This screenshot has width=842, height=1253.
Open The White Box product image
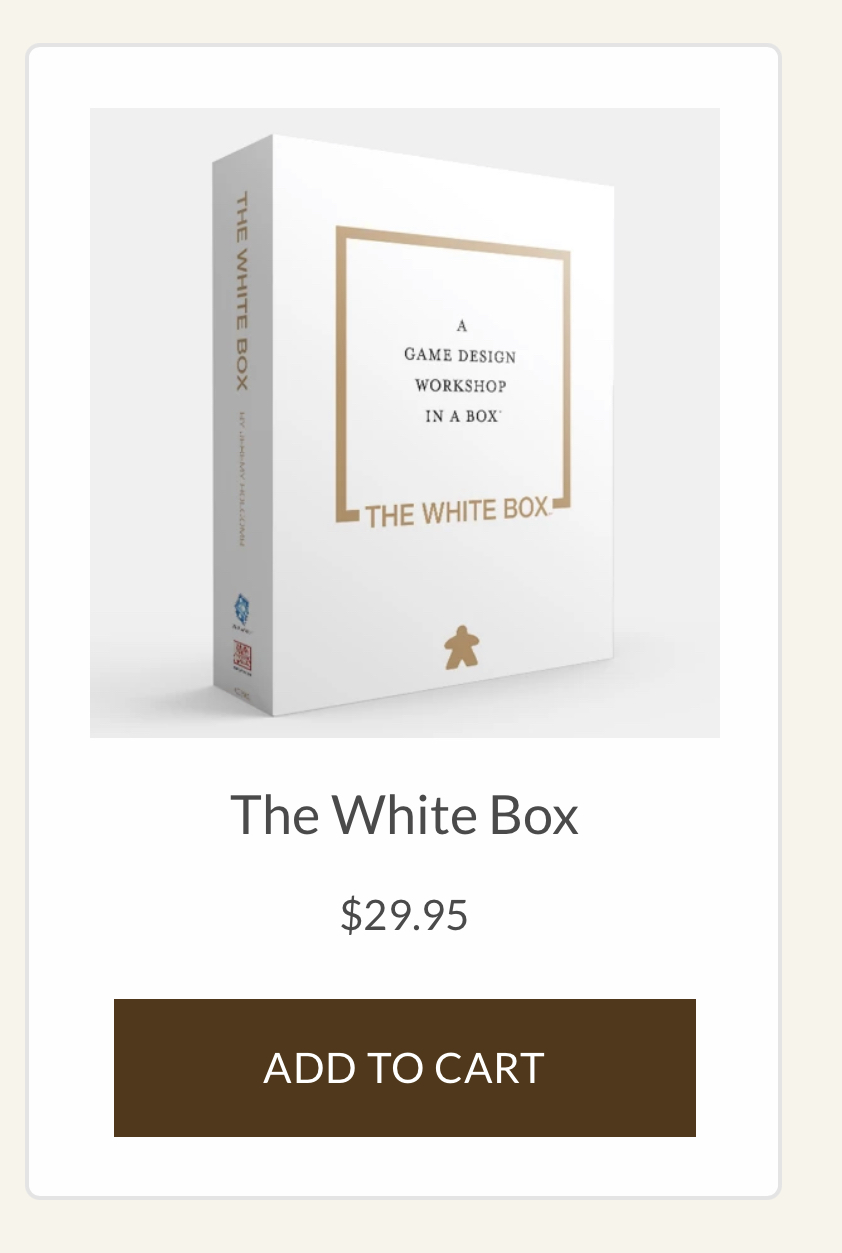pos(405,423)
